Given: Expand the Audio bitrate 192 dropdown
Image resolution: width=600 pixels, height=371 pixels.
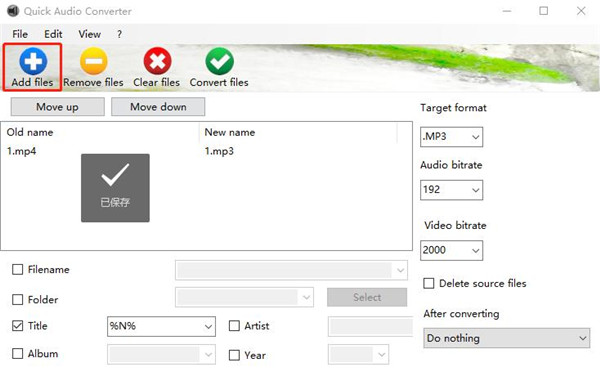Looking at the screenshot, I should click(x=452, y=190).
